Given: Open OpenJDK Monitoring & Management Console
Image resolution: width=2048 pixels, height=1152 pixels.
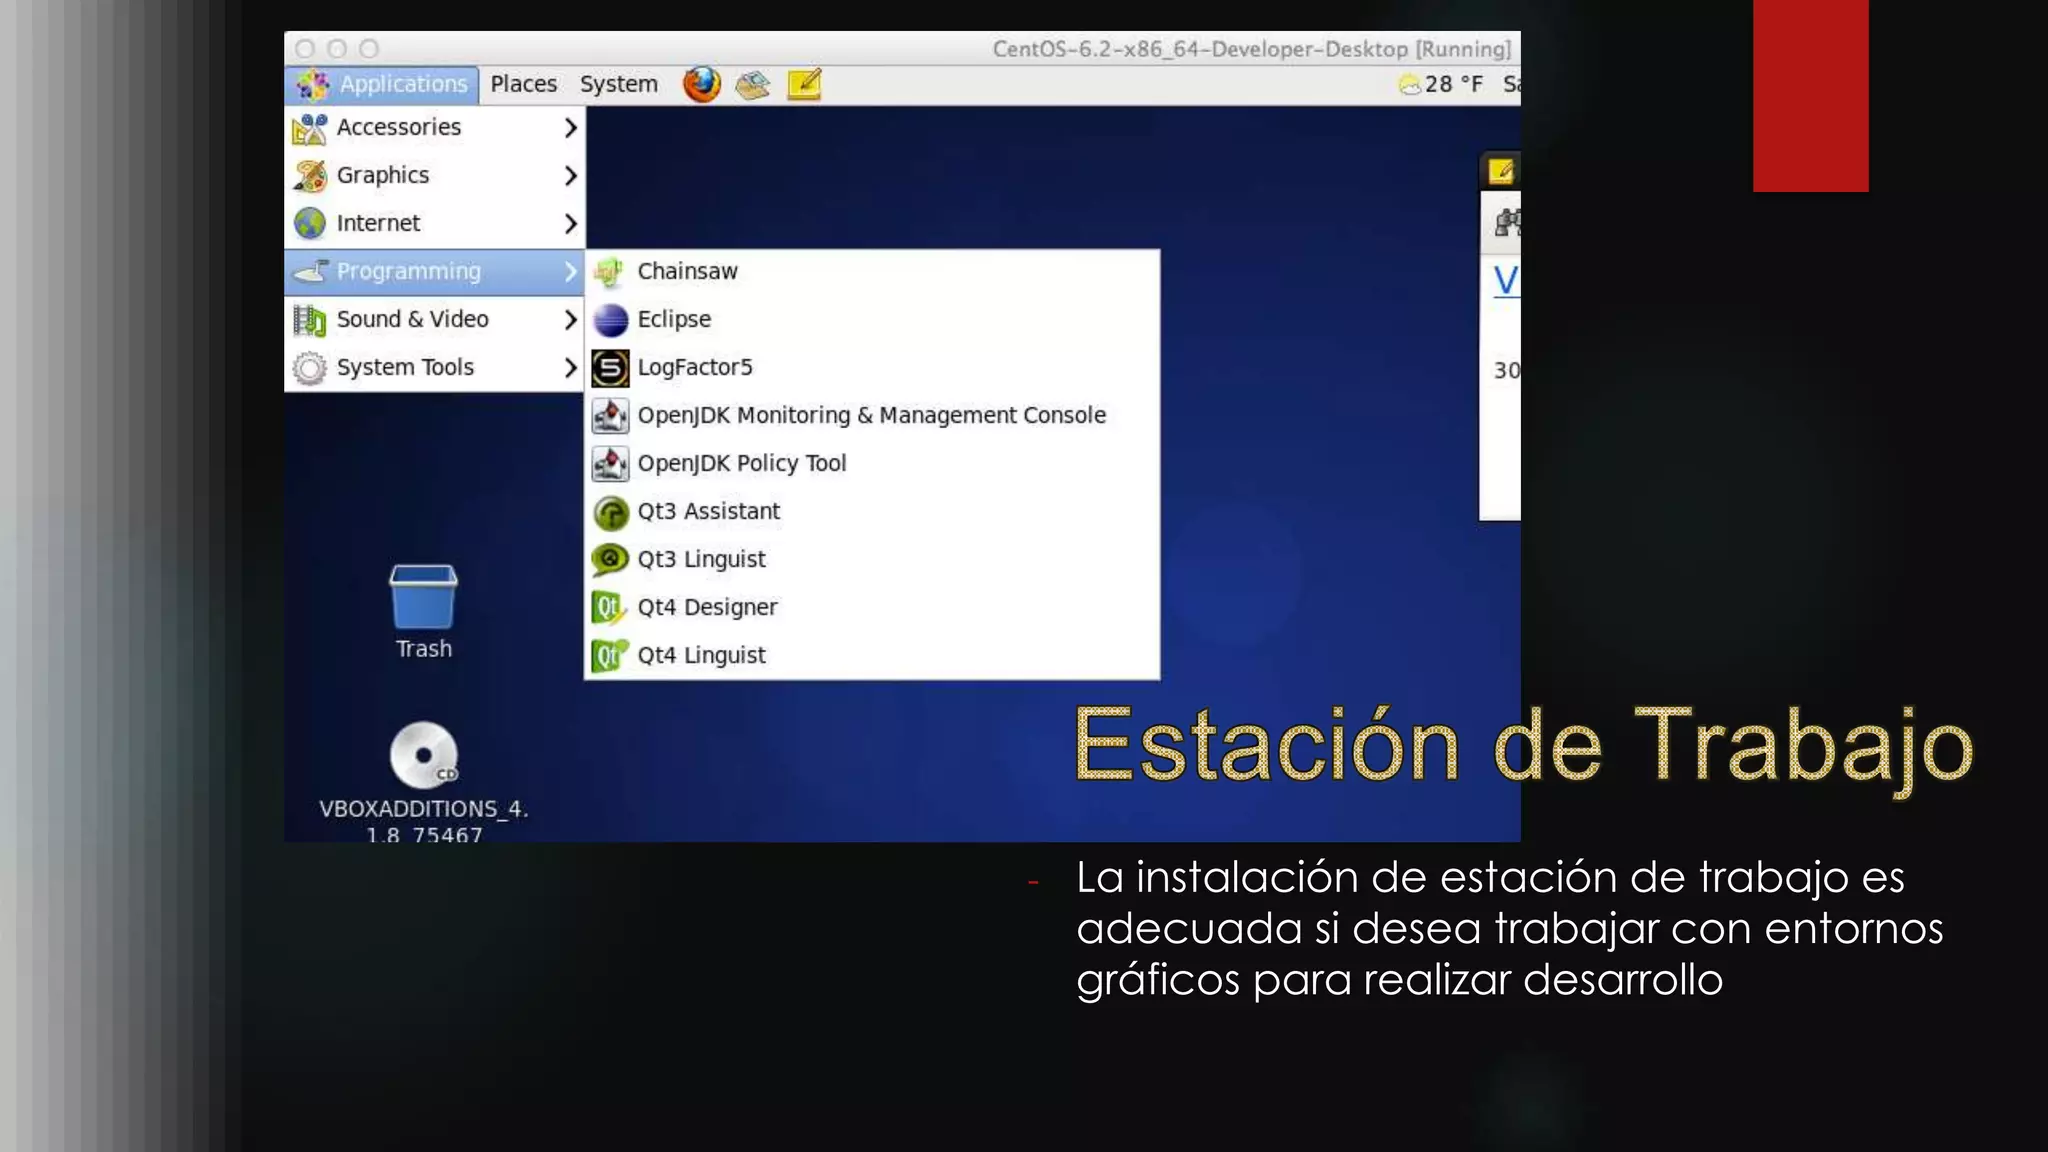Looking at the screenshot, I should [872, 416].
